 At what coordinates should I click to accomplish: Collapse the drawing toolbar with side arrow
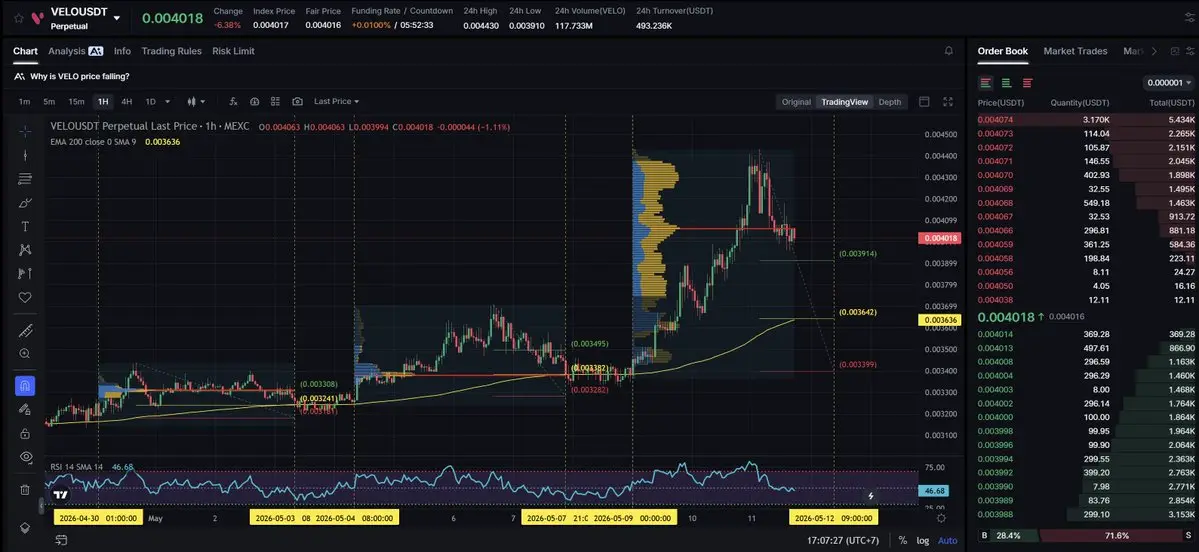tap(41, 505)
